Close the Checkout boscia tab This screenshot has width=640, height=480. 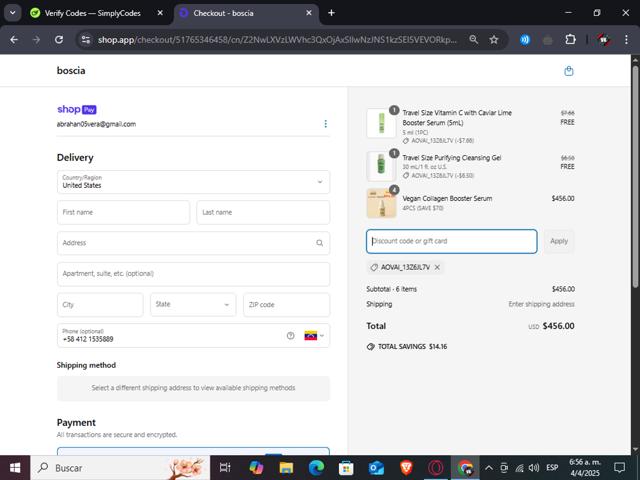click(x=309, y=13)
